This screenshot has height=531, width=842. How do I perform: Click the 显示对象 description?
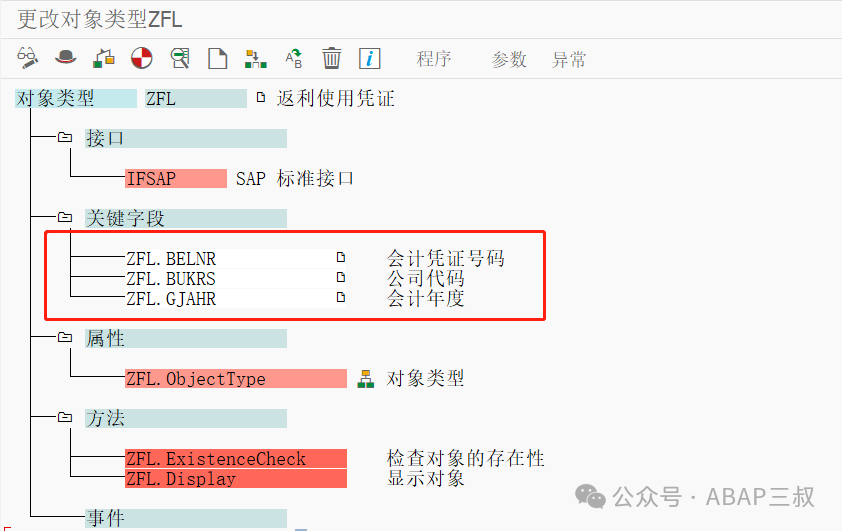(x=426, y=478)
